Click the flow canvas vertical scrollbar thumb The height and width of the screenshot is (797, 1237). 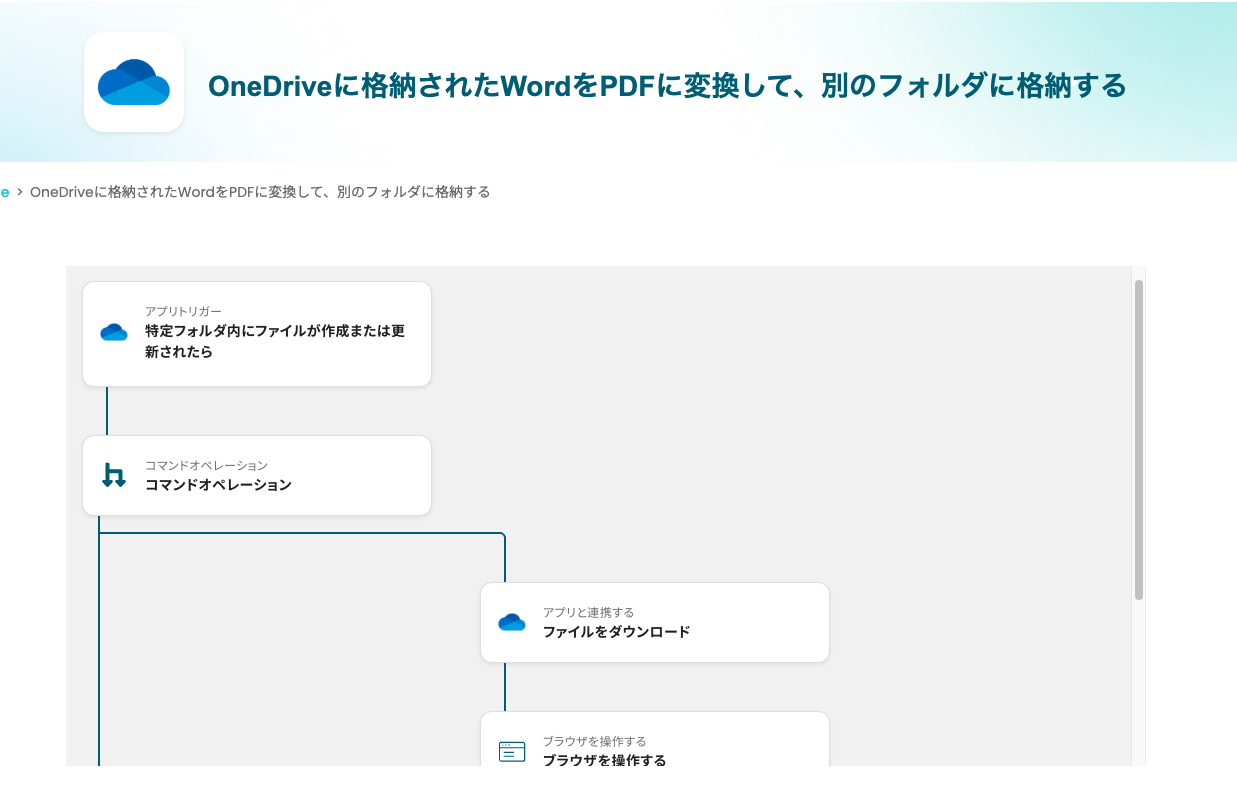(1138, 440)
